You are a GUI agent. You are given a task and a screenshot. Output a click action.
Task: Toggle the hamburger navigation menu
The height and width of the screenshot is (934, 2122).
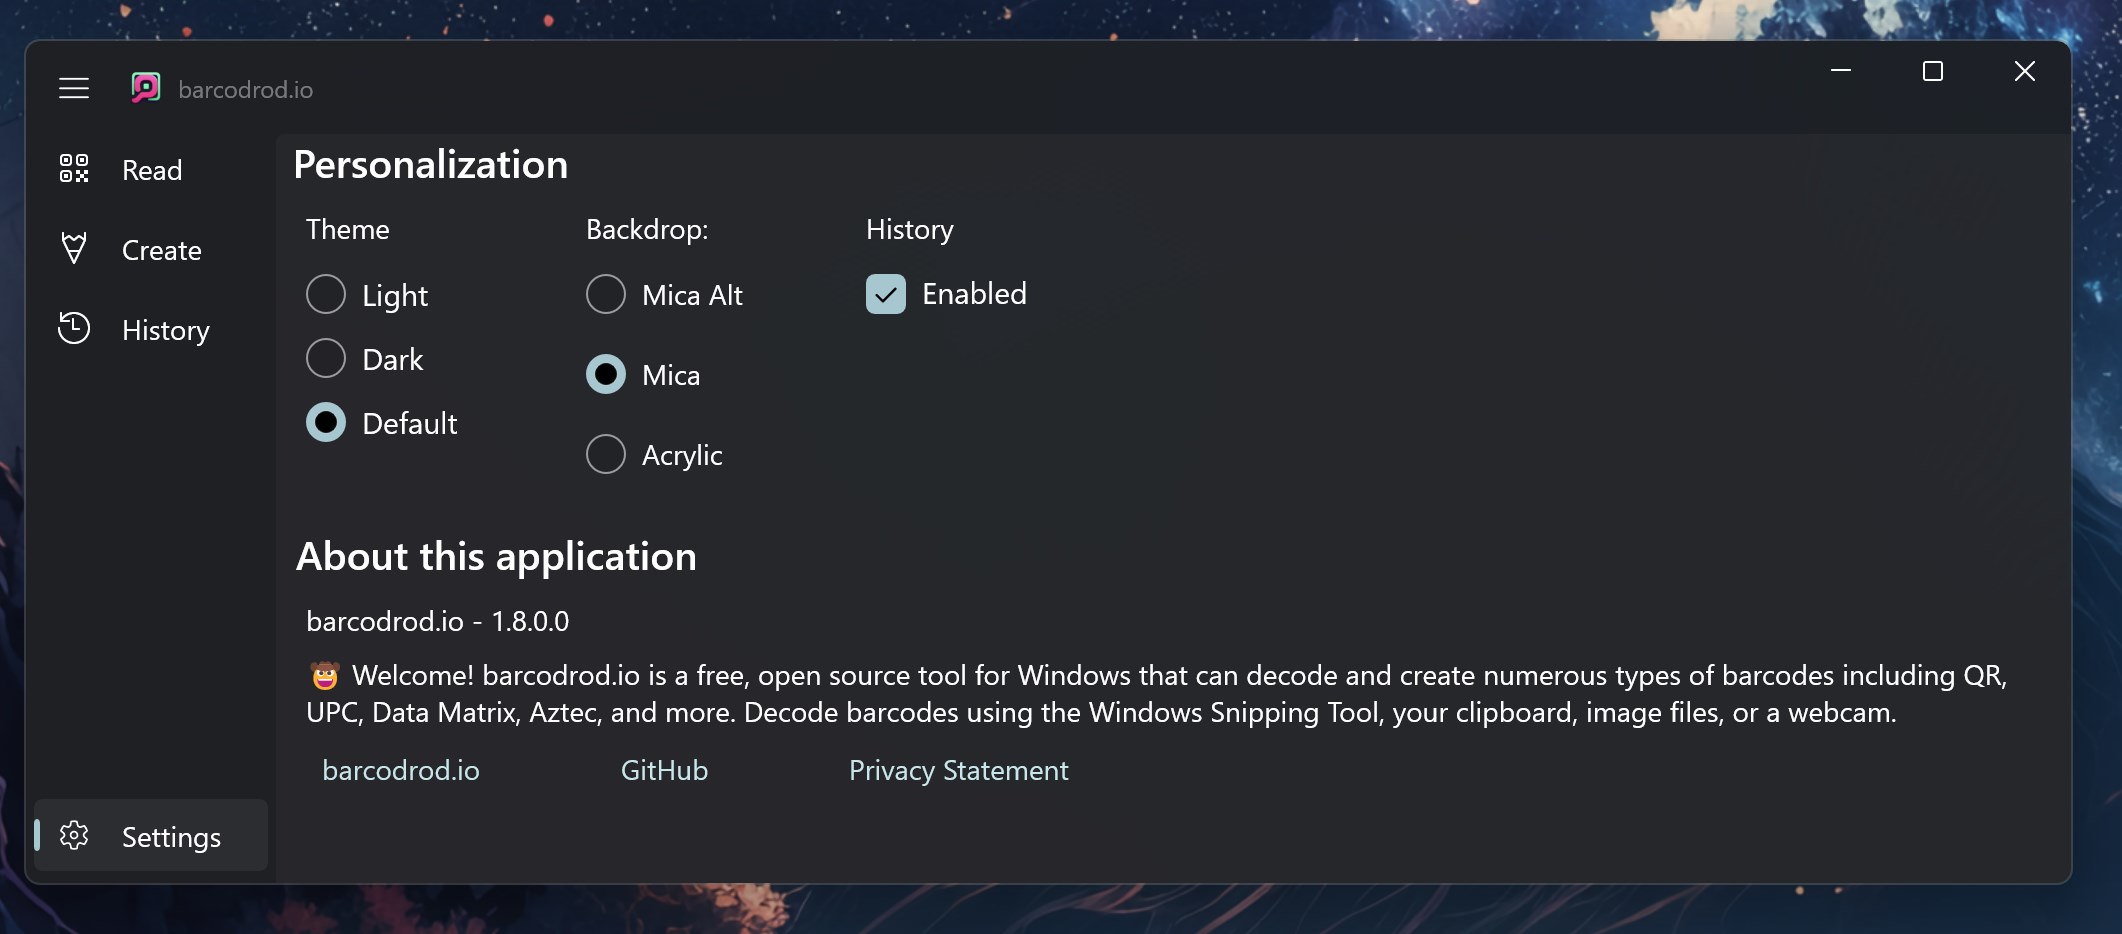[x=74, y=89]
